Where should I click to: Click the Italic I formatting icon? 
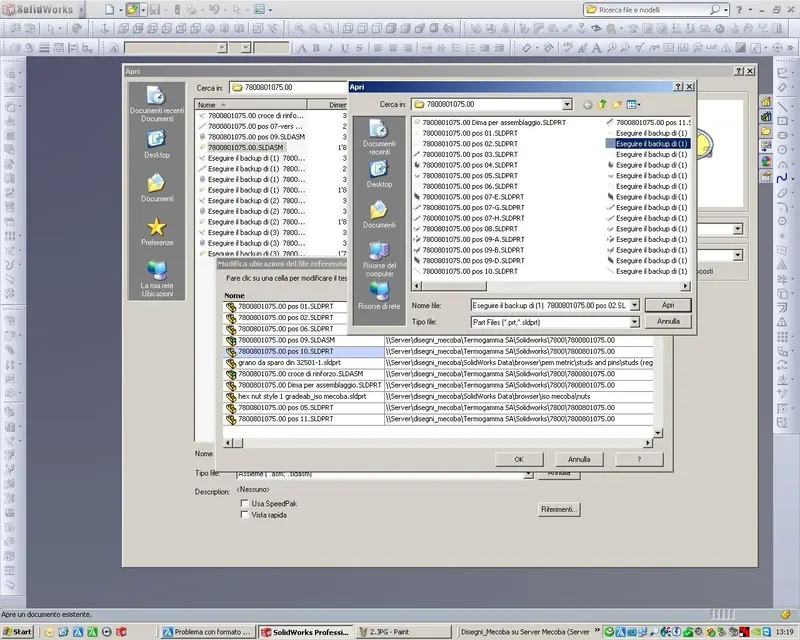pyautogui.click(x=331, y=48)
